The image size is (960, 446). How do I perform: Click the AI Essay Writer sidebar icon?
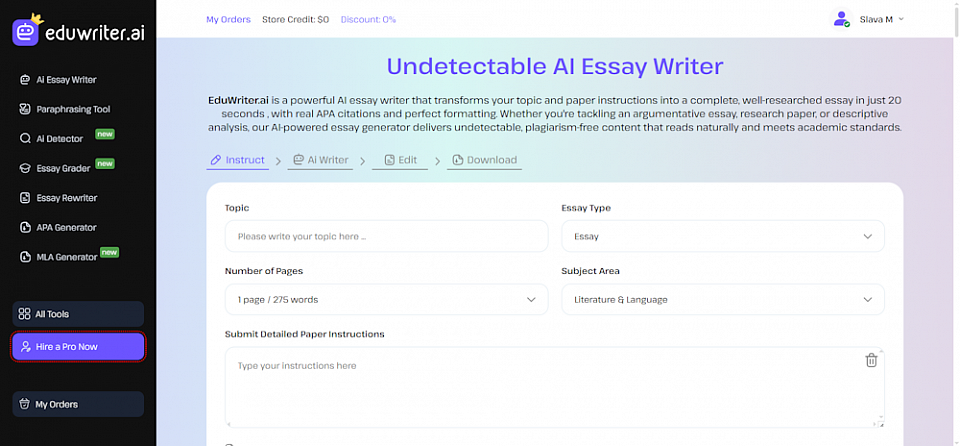coord(25,80)
